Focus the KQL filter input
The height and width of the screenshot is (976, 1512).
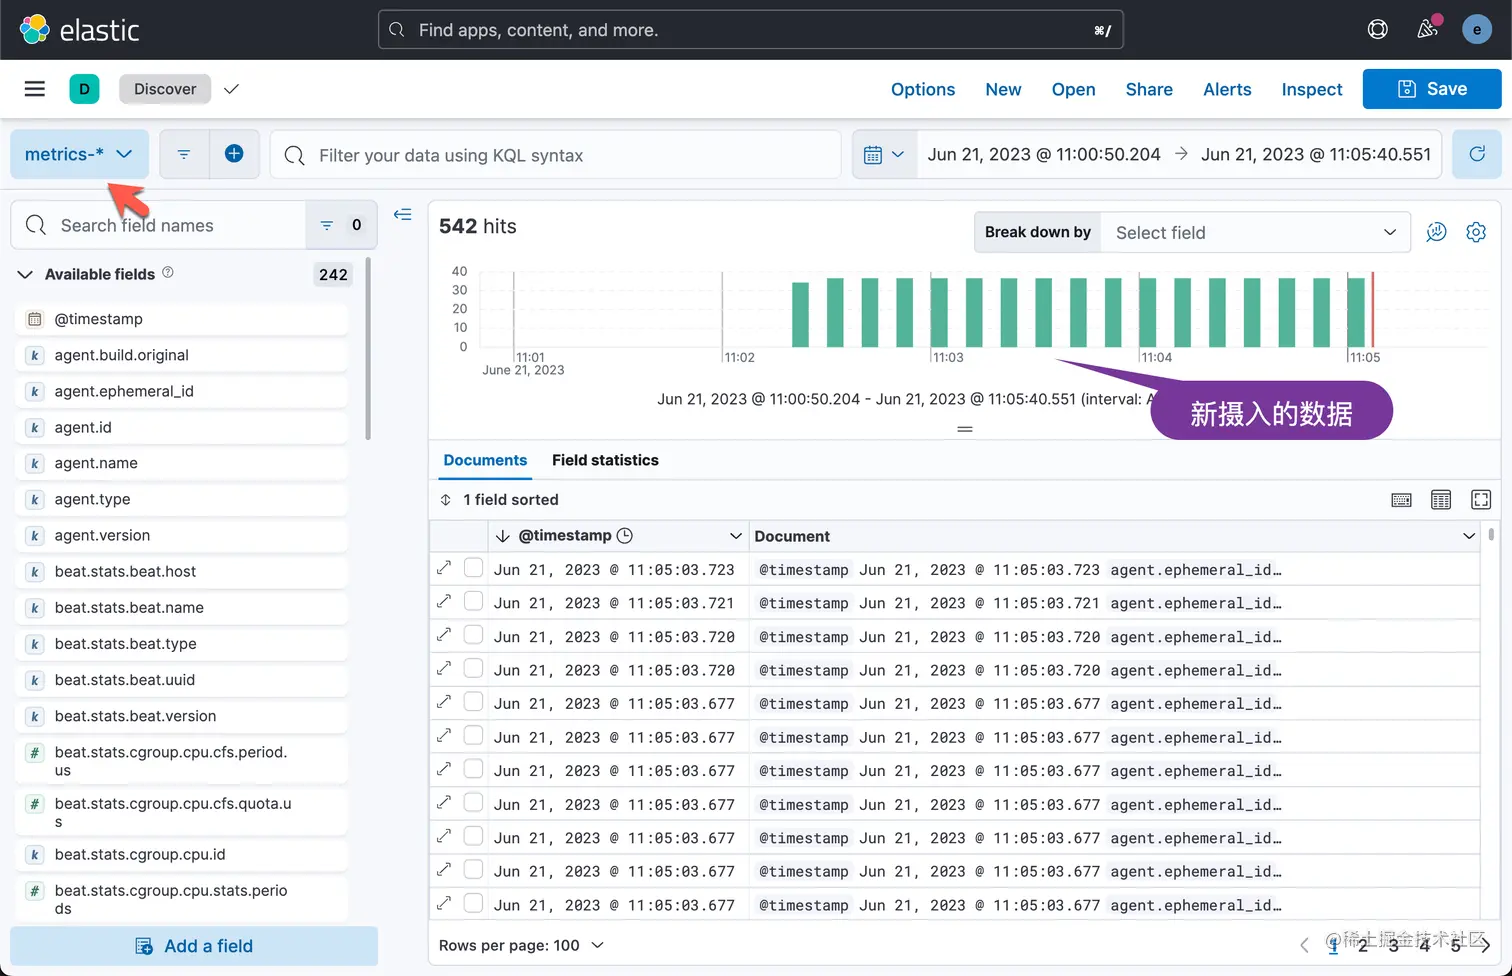coord(556,155)
